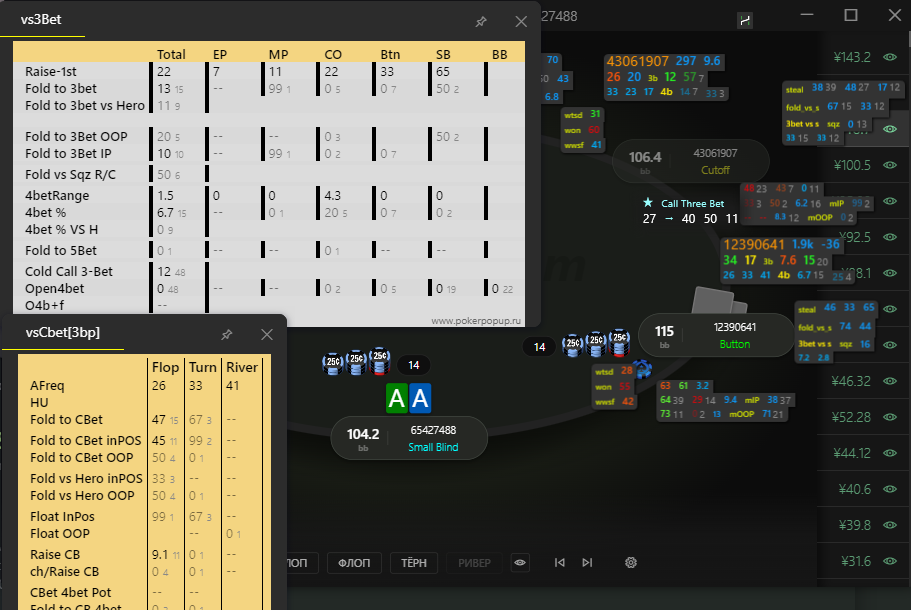
Task: Click the Turn column header in vsCbet[3bp]
Action: pos(203,367)
